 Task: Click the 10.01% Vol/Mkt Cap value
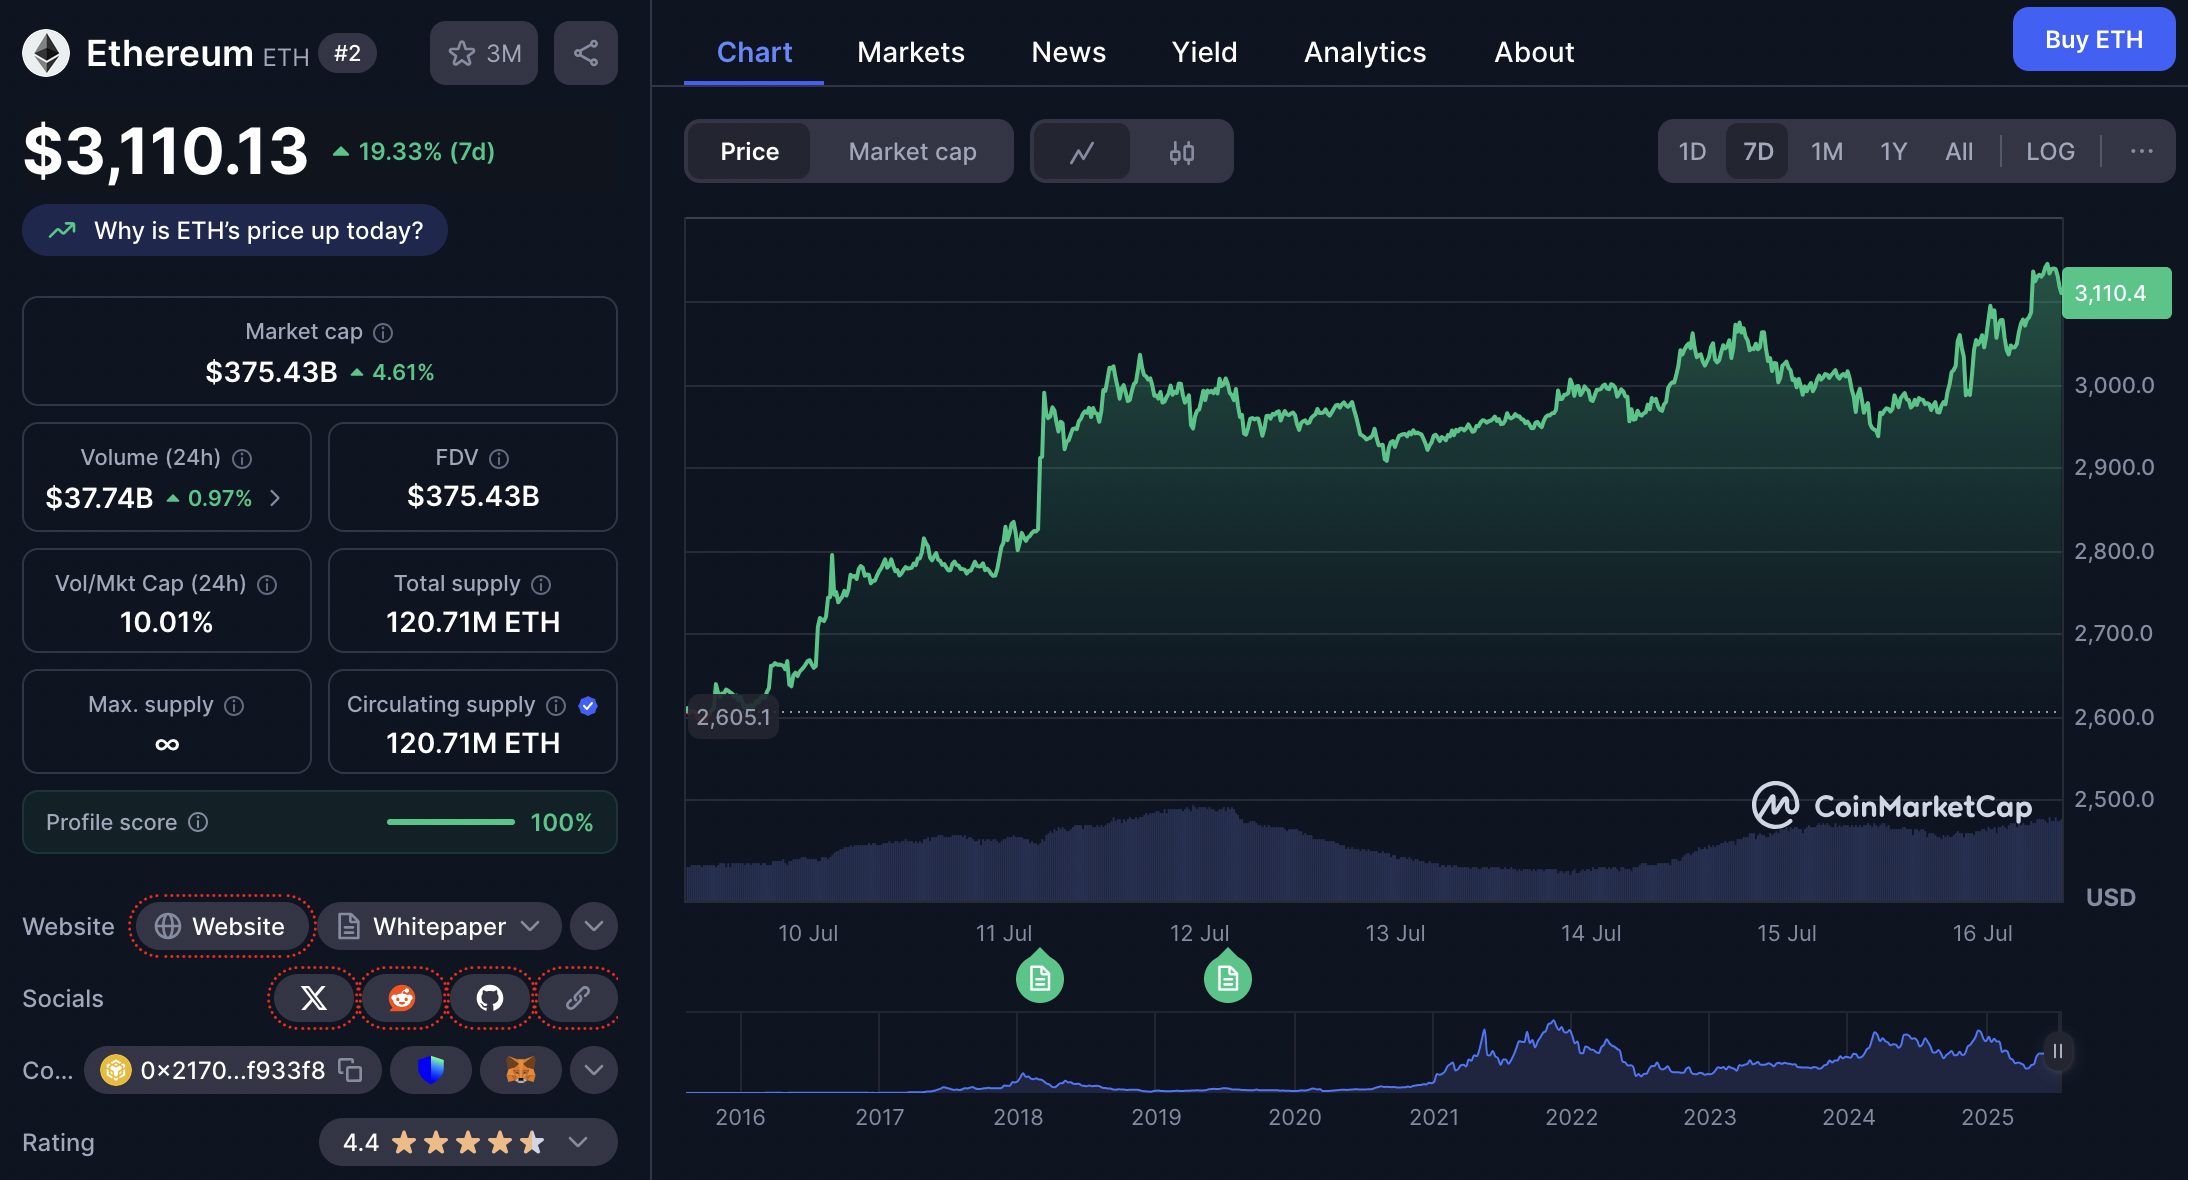click(x=166, y=622)
